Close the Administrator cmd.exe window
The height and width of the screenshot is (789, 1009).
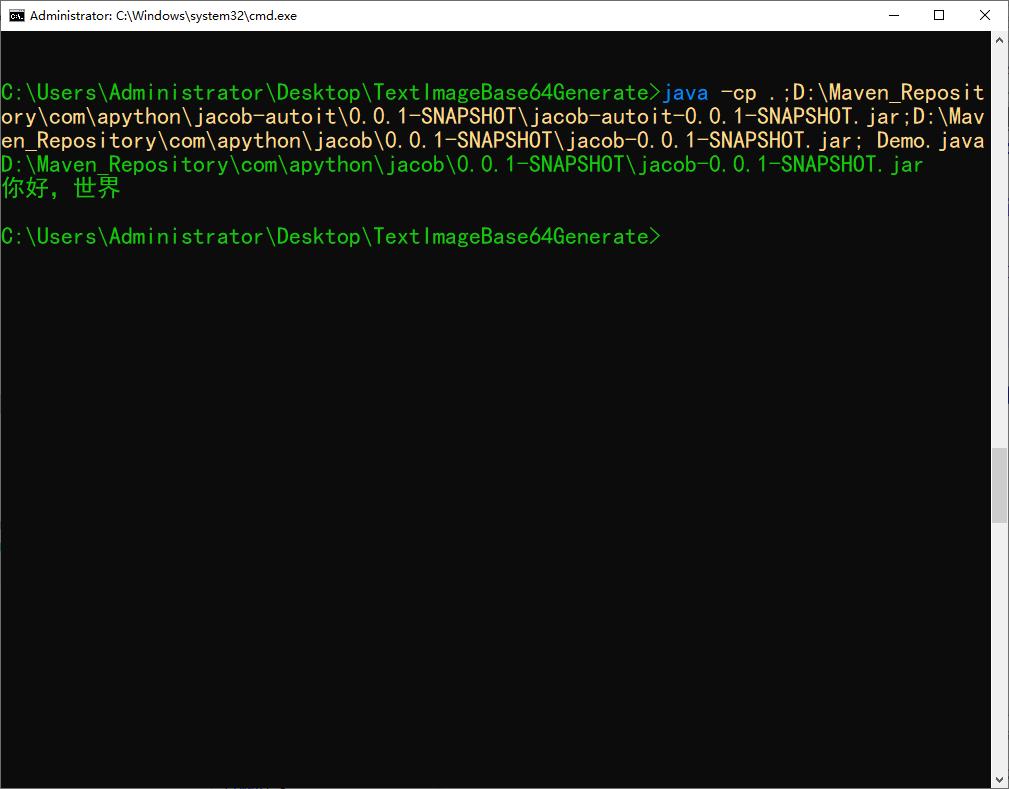tap(985, 15)
